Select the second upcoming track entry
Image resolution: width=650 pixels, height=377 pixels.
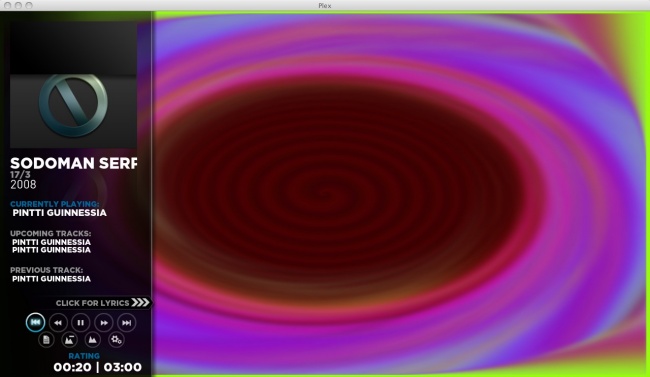51,250
